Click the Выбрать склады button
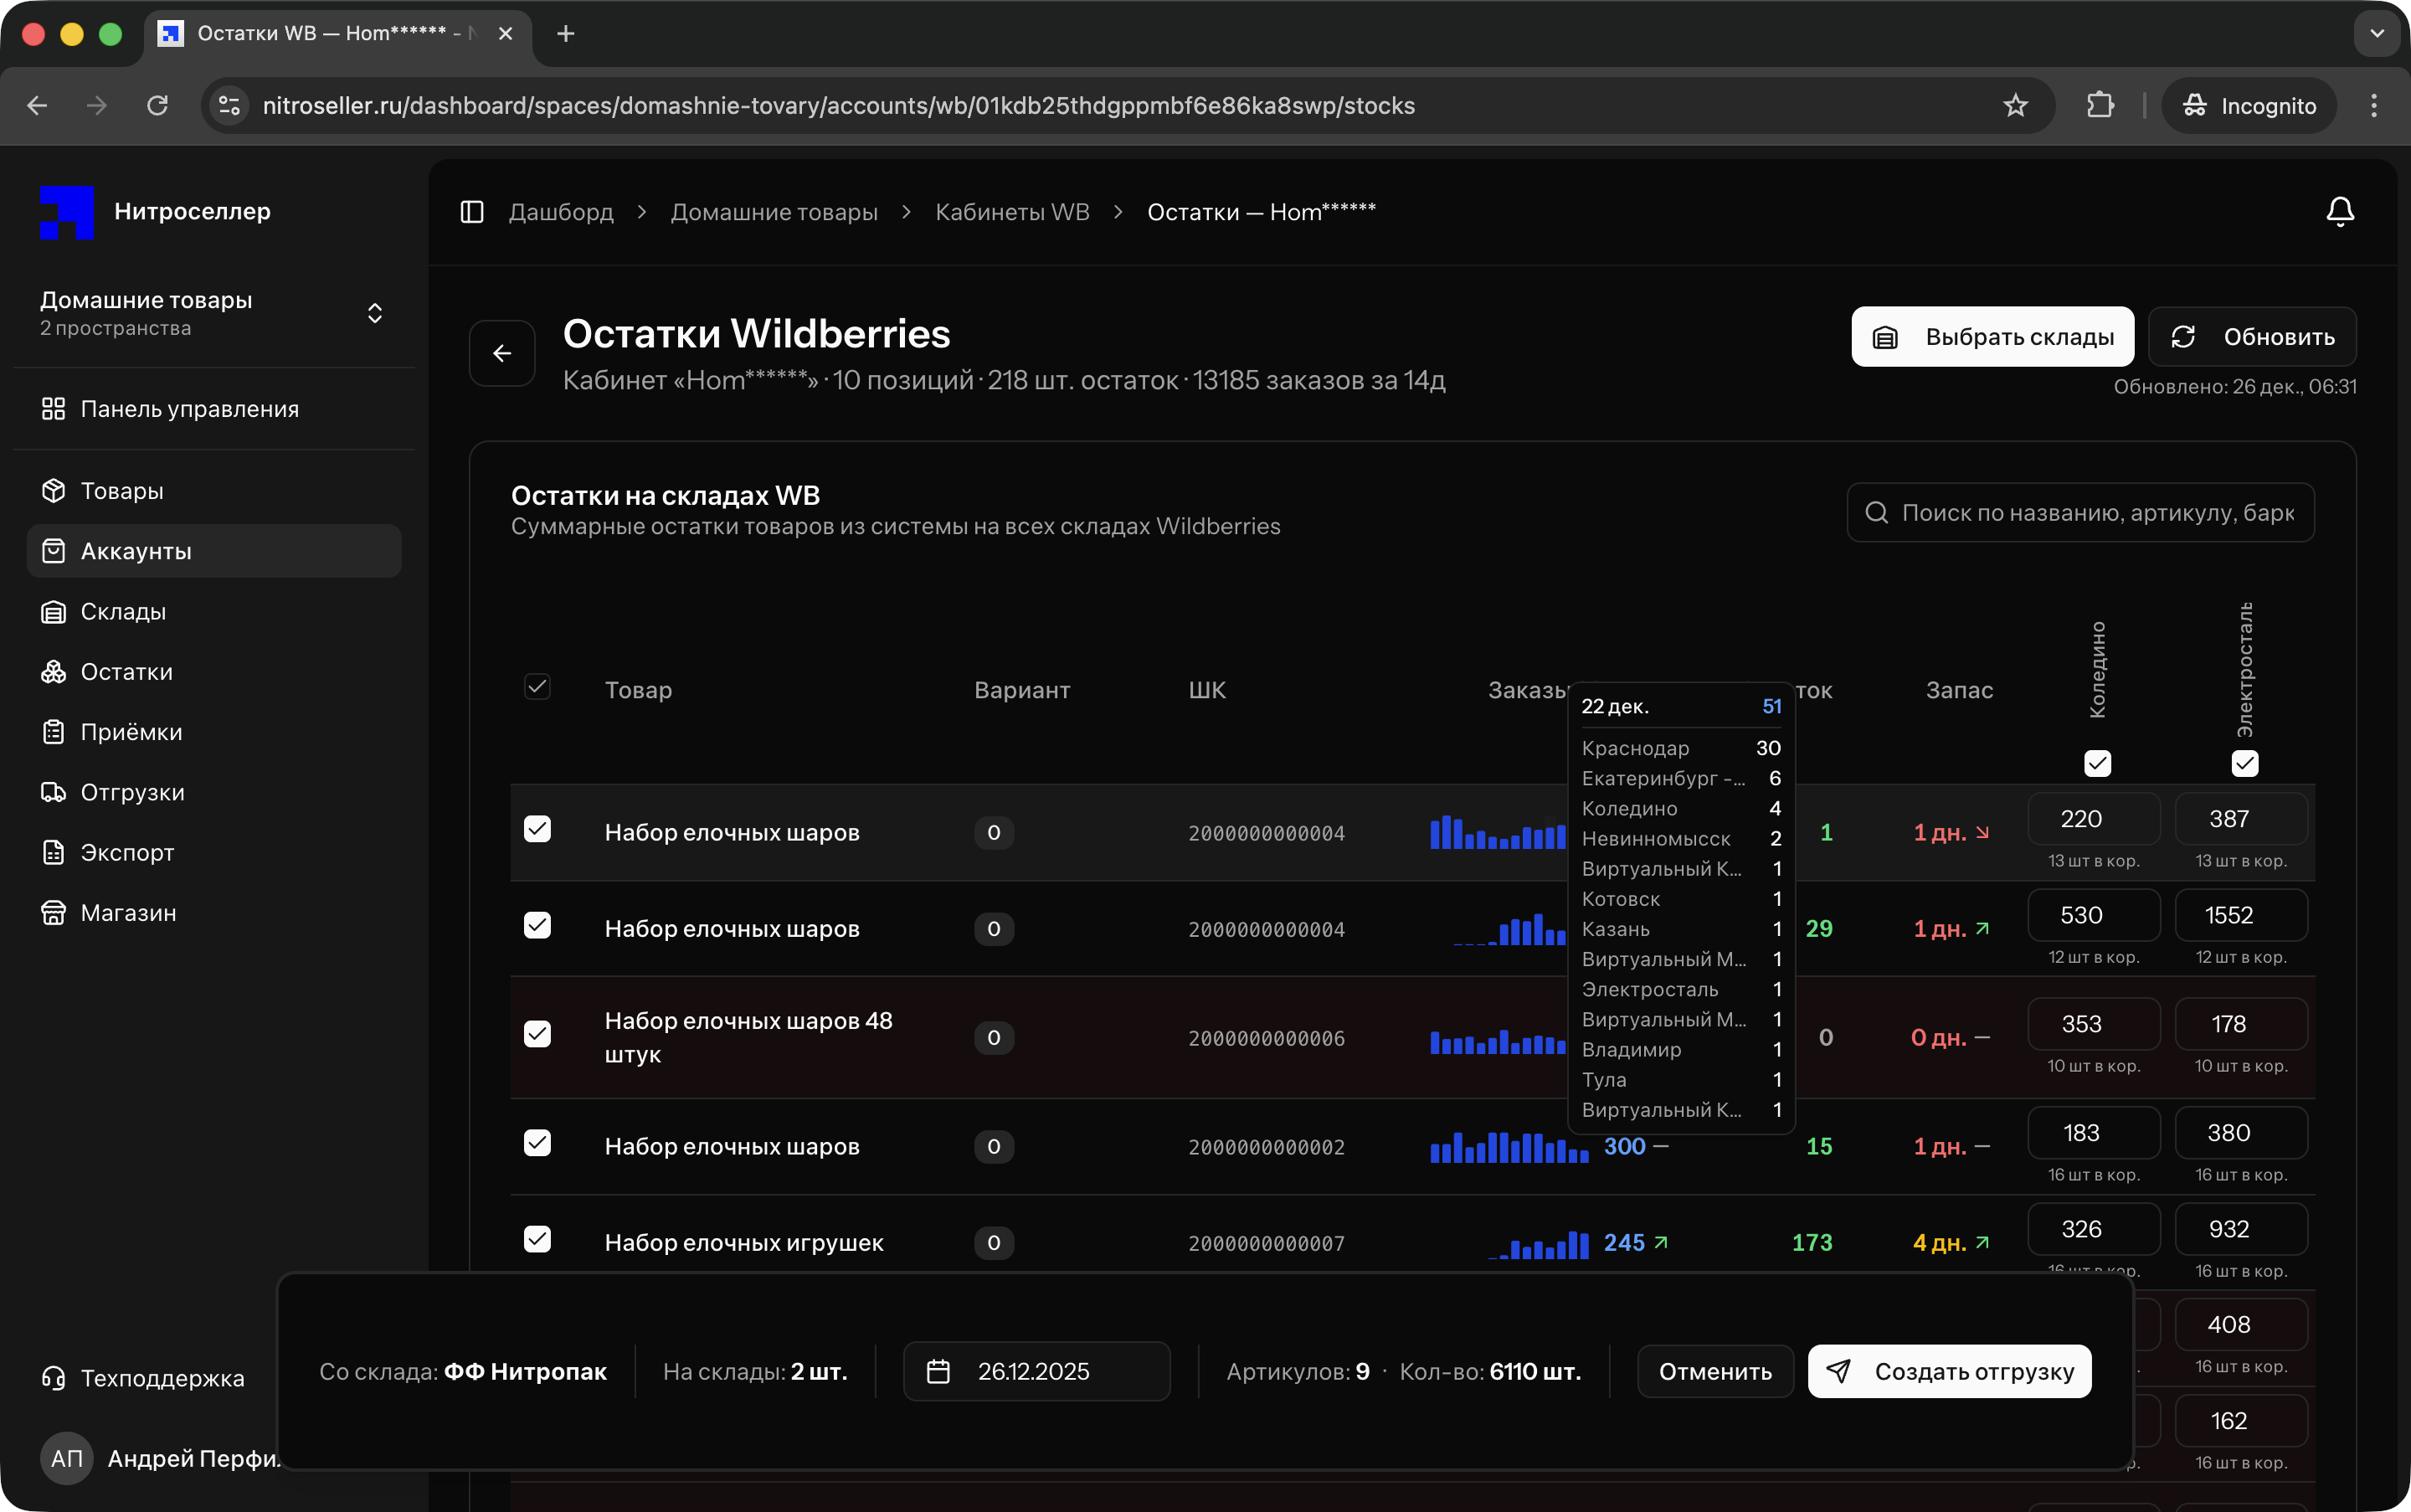The width and height of the screenshot is (2411, 1512). (1992, 337)
